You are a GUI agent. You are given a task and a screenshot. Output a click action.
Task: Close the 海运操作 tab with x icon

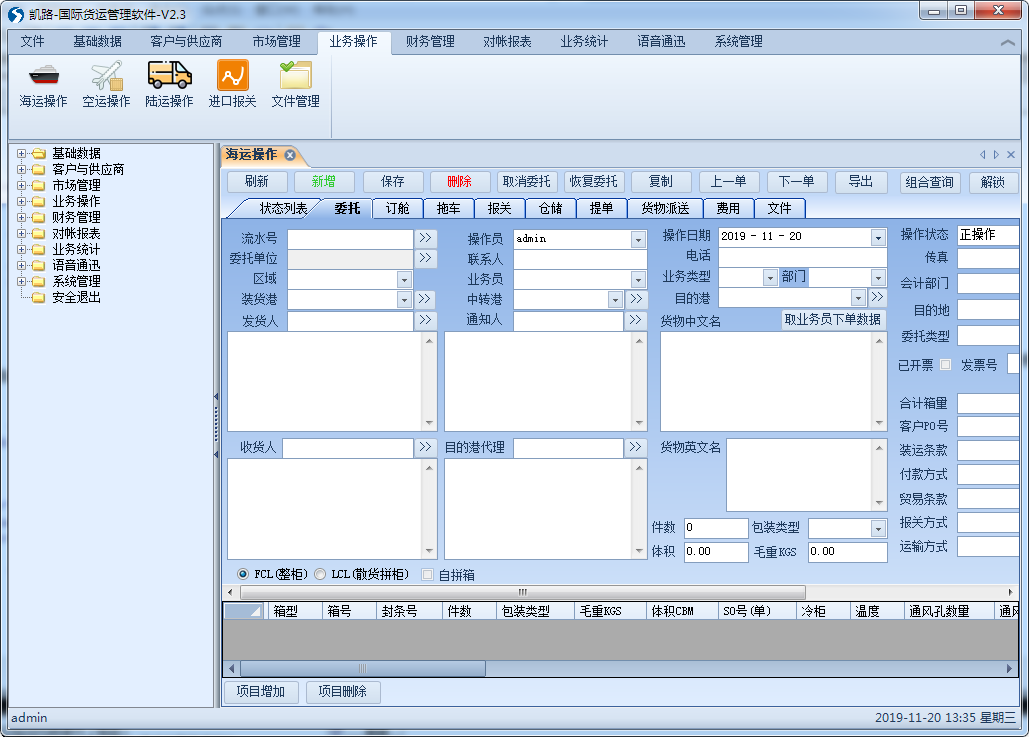click(290, 155)
